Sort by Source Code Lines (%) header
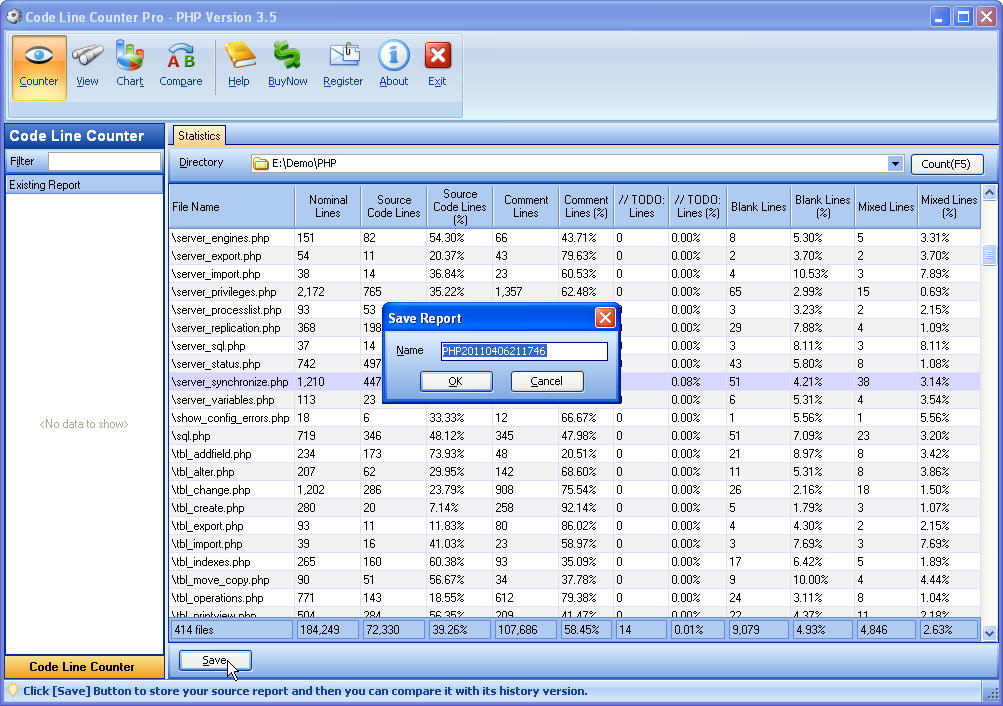Screen dimensions: 1003x706 (459, 207)
